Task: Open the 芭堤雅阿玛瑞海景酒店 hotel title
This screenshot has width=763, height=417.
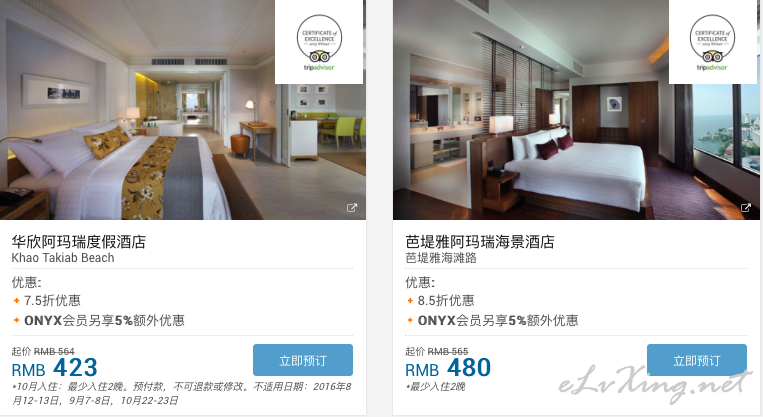Action: point(480,242)
